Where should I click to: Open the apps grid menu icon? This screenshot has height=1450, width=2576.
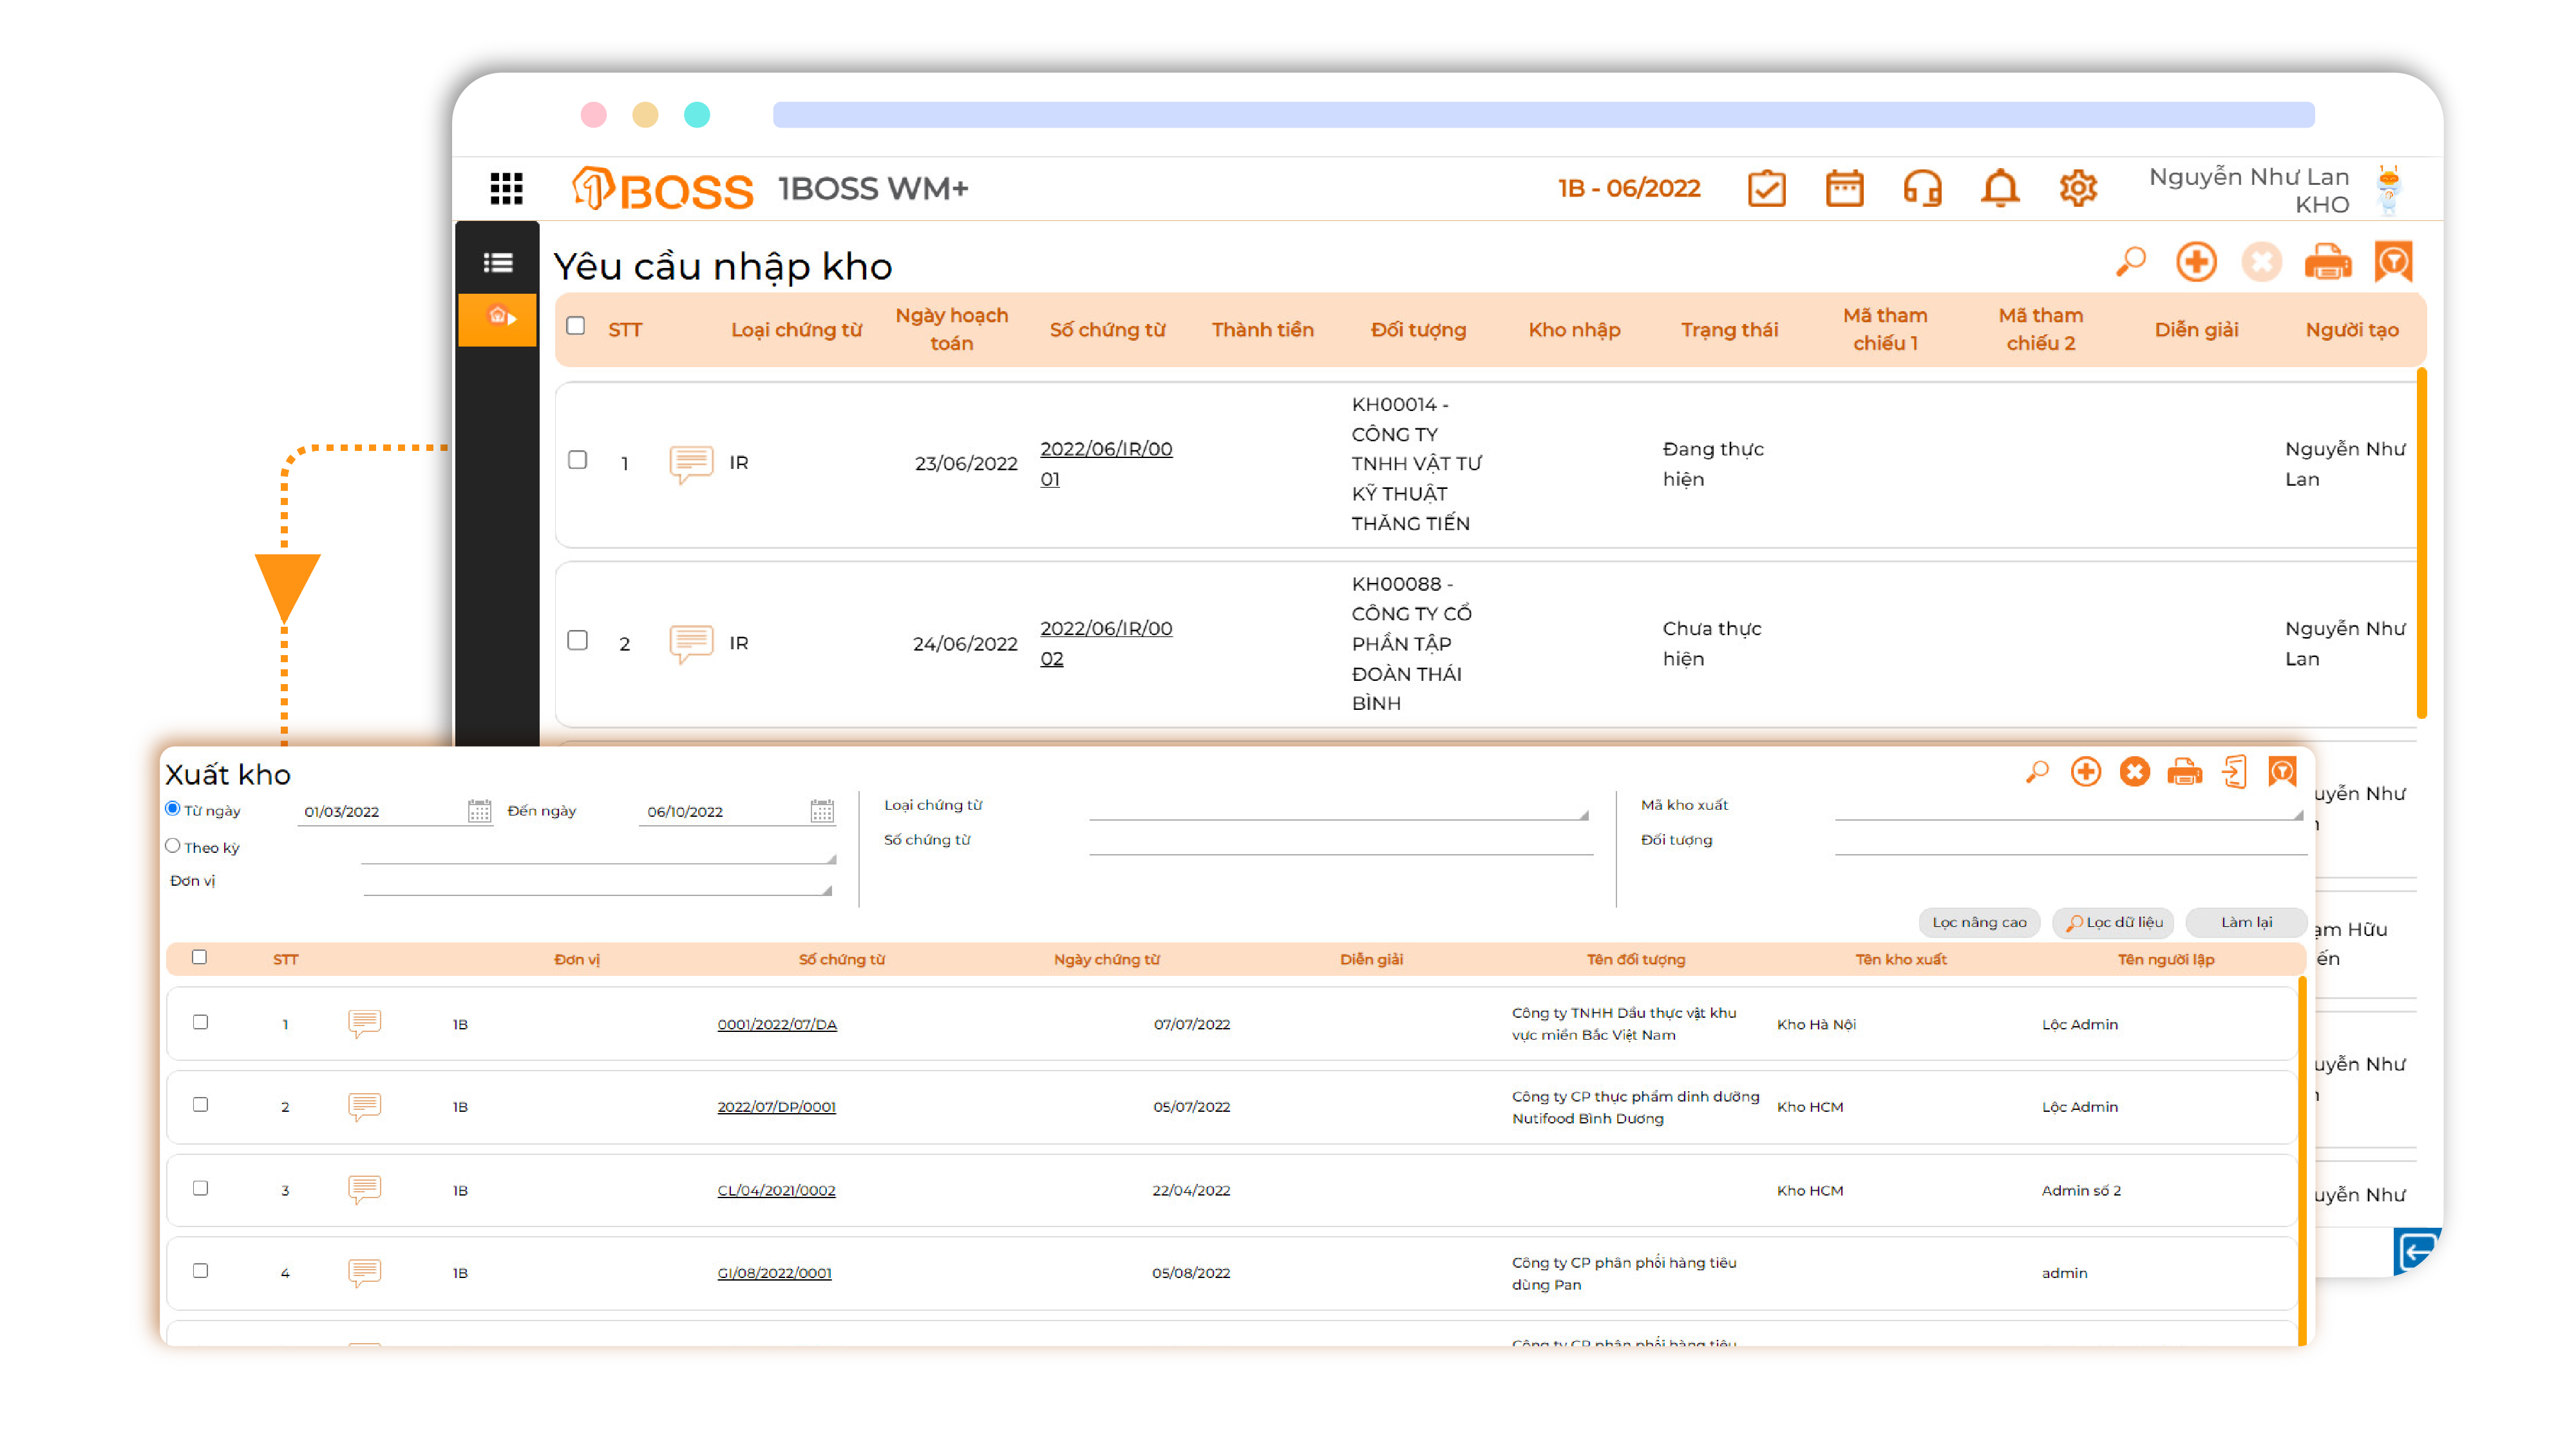(x=506, y=188)
